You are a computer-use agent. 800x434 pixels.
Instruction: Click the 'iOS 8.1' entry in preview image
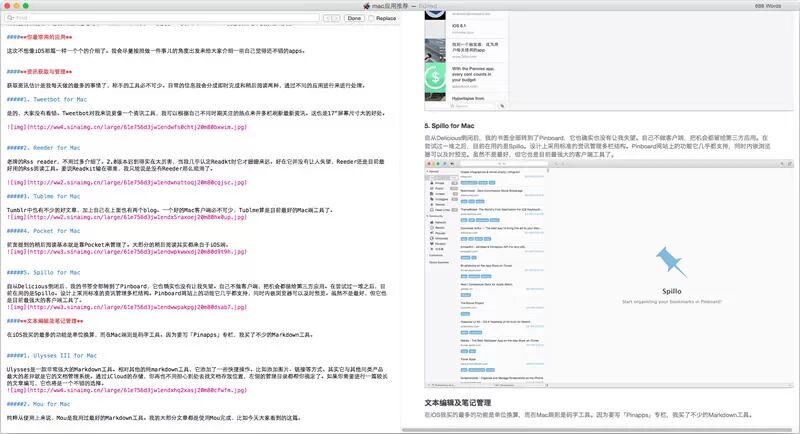click(459, 26)
